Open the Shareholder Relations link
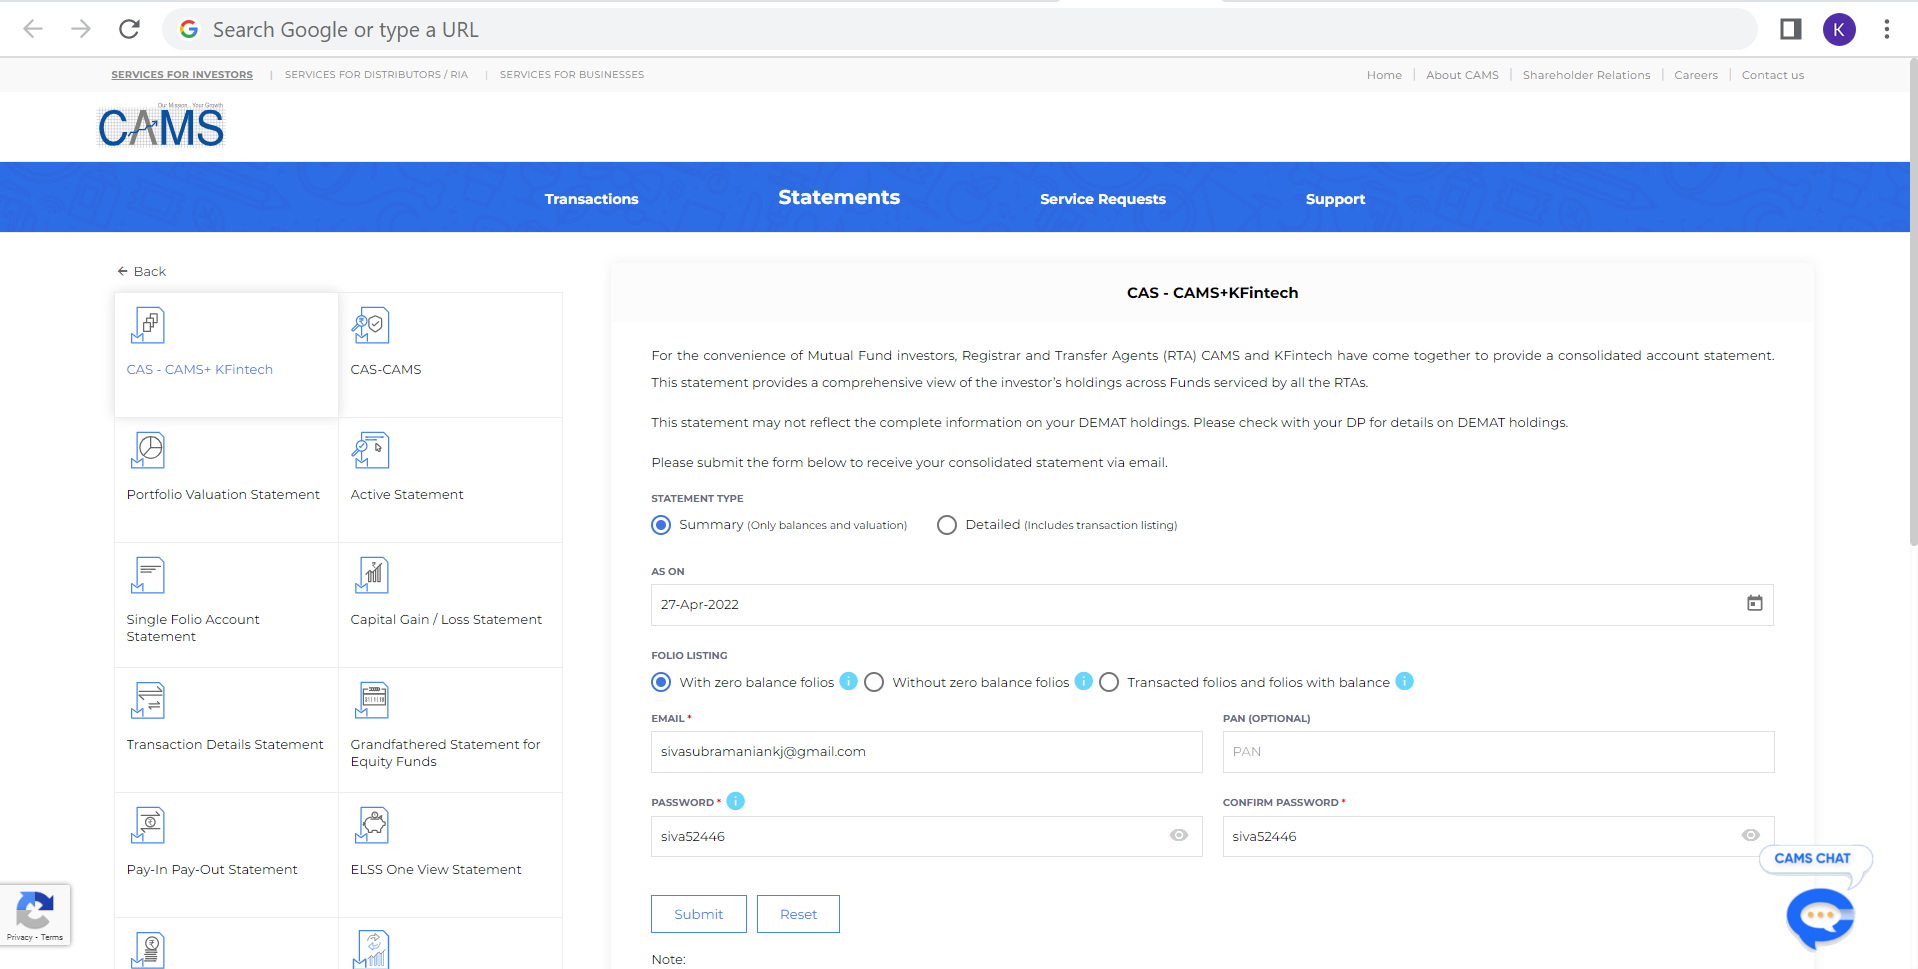 tap(1586, 75)
